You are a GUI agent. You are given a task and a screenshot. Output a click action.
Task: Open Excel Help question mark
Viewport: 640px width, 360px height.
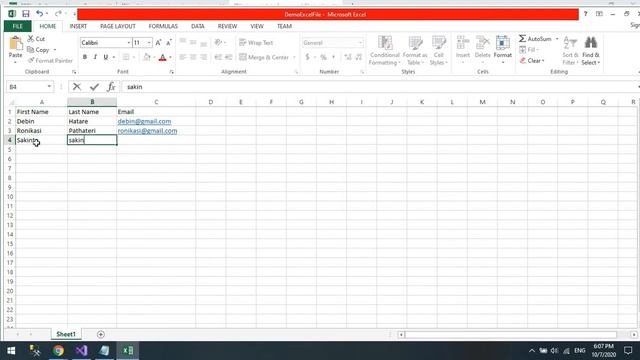tap(585, 14)
